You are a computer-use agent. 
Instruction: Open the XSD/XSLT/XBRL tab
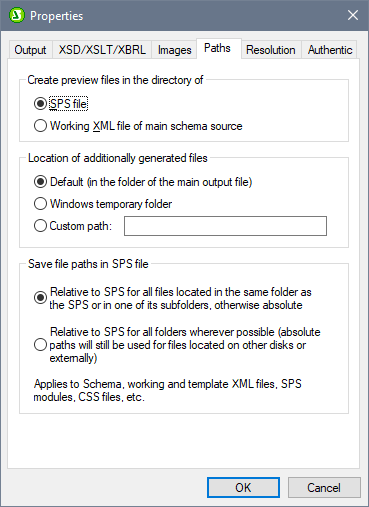tap(102, 50)
